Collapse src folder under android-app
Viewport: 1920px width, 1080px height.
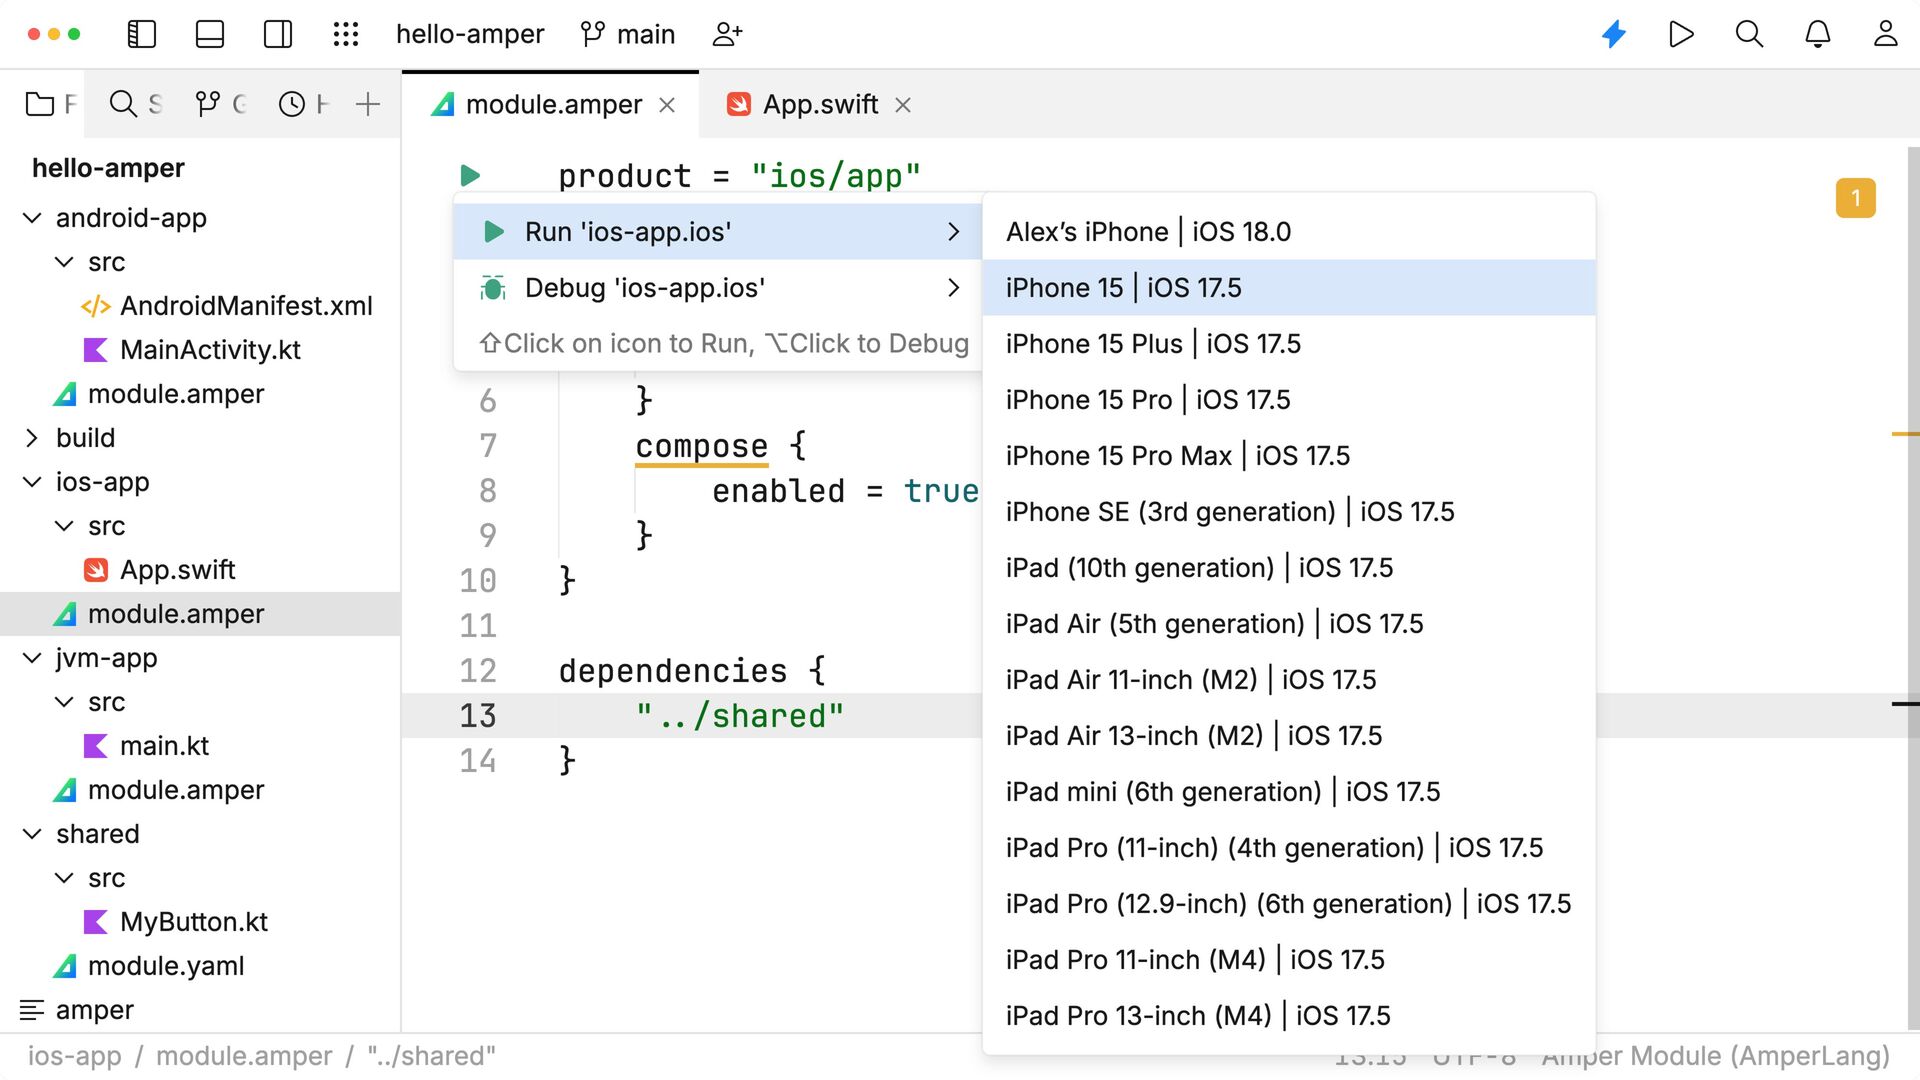click(x=64, y=262)
